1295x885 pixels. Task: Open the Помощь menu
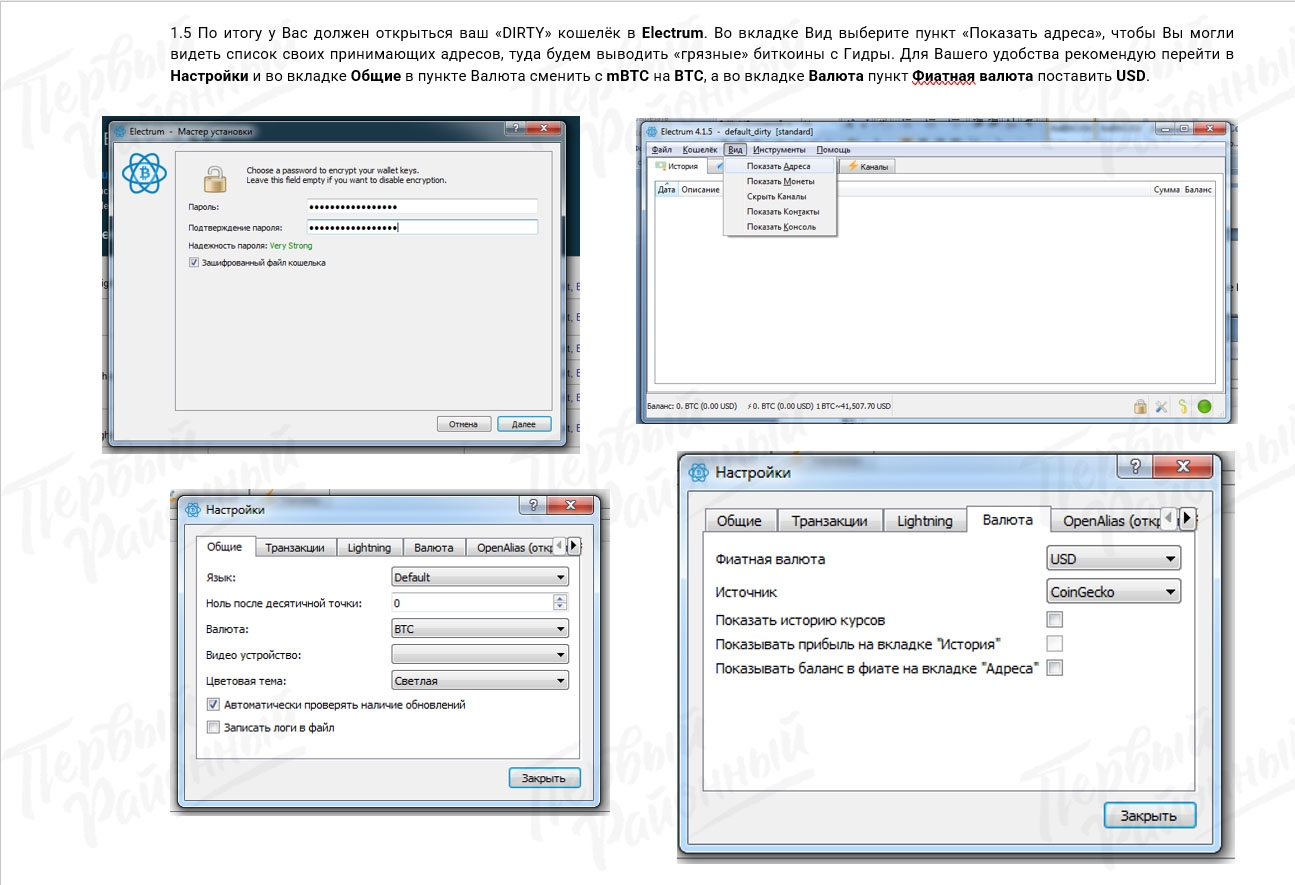pyautogui.click(x=833, y=149)
